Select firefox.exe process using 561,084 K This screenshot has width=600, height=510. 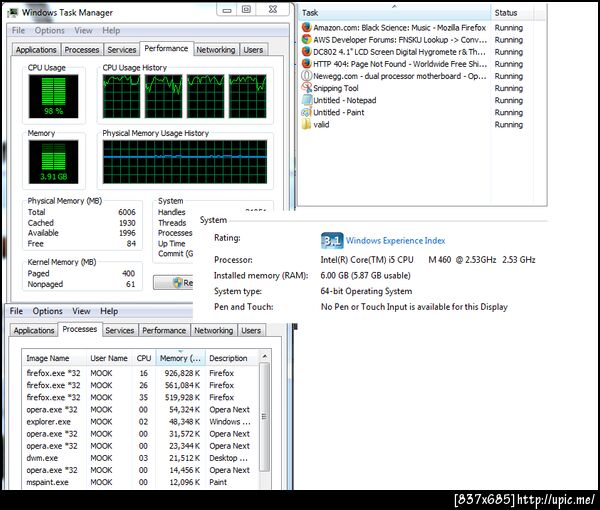141,385
